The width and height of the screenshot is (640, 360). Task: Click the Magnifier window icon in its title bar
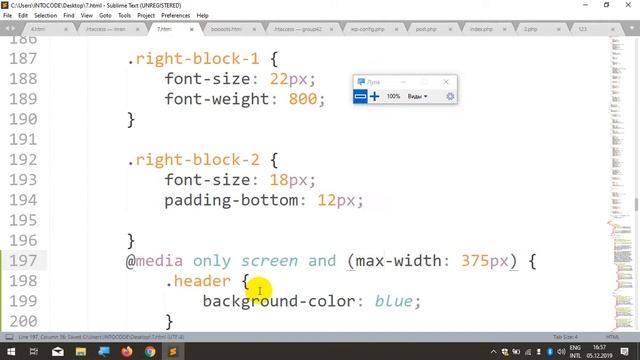coord(361,82)
